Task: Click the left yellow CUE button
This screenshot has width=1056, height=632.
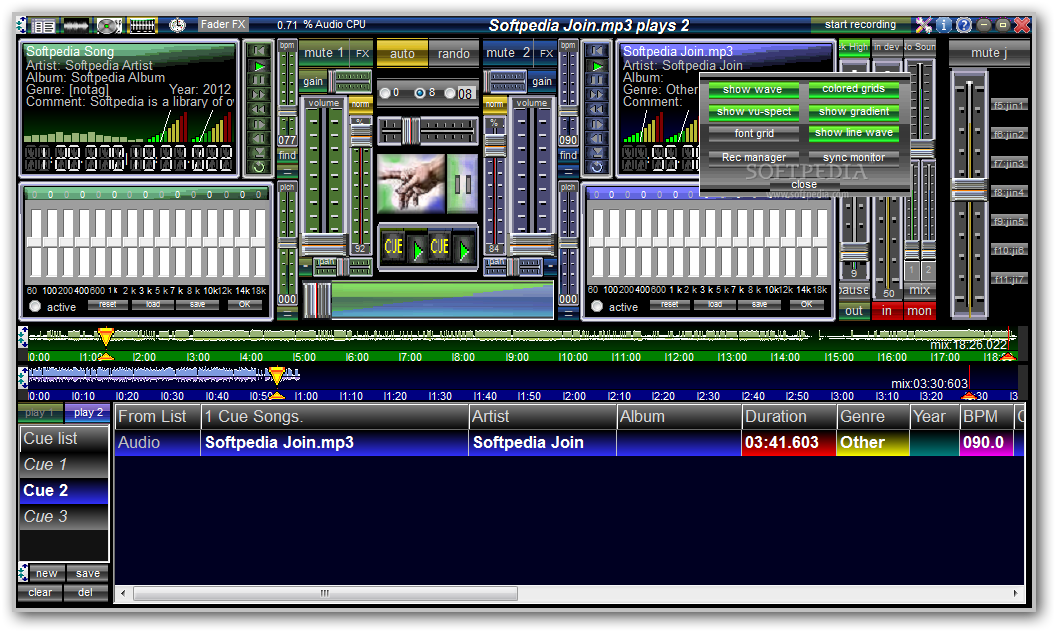Action: (393, 247)
